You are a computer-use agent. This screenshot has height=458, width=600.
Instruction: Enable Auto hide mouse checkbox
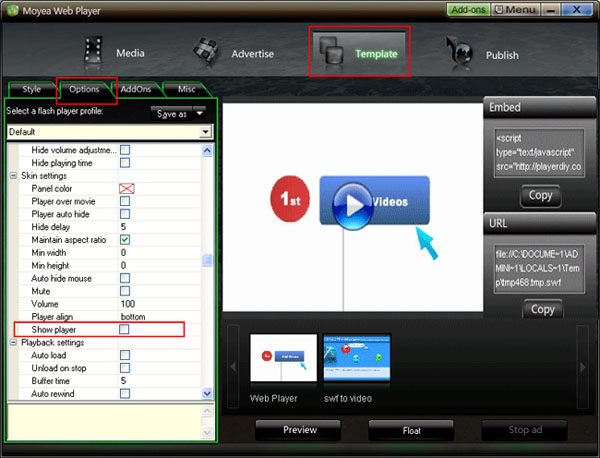tap(125, 278)
